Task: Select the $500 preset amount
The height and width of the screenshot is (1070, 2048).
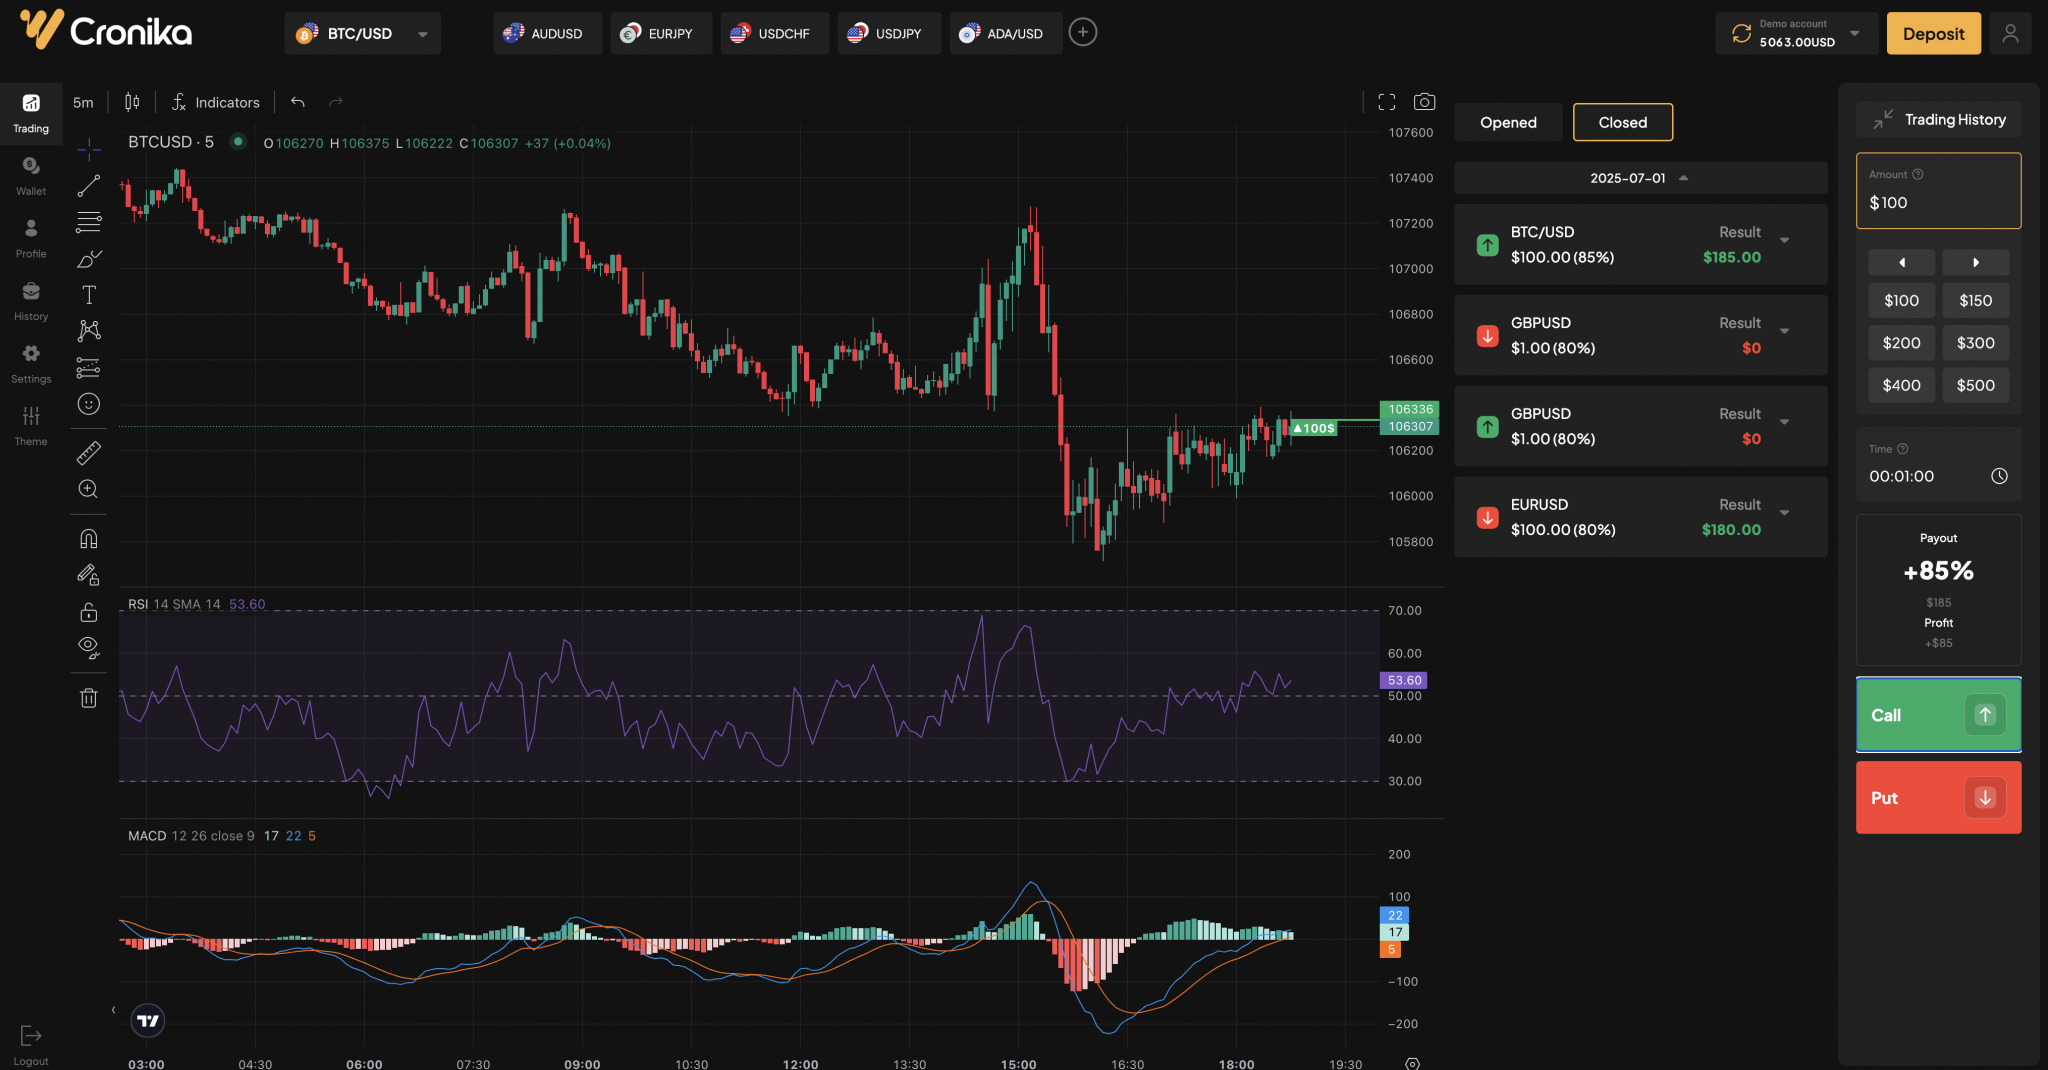Action: 1976,385
